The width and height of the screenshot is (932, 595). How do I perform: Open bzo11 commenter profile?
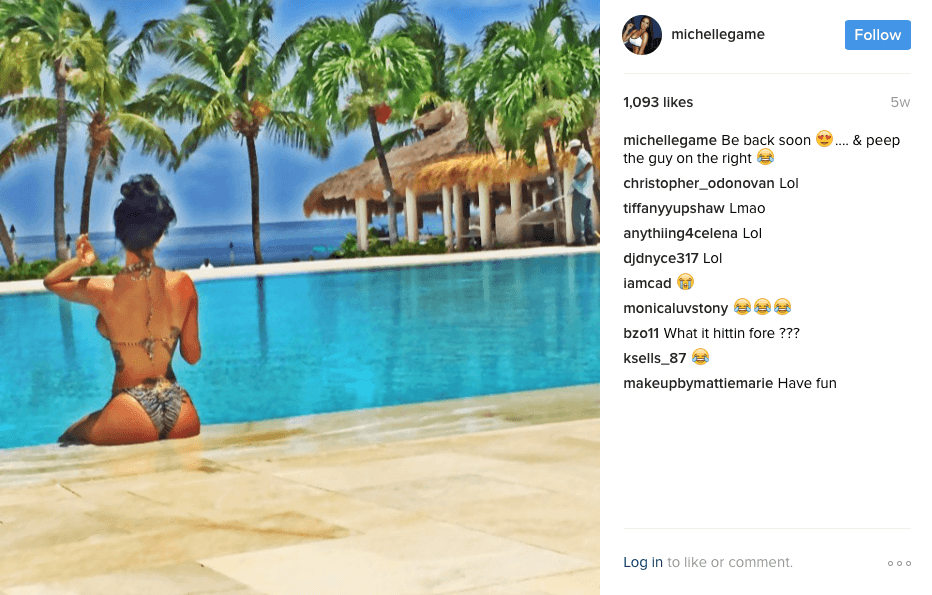pyautogui.click(x=641, y=333)
